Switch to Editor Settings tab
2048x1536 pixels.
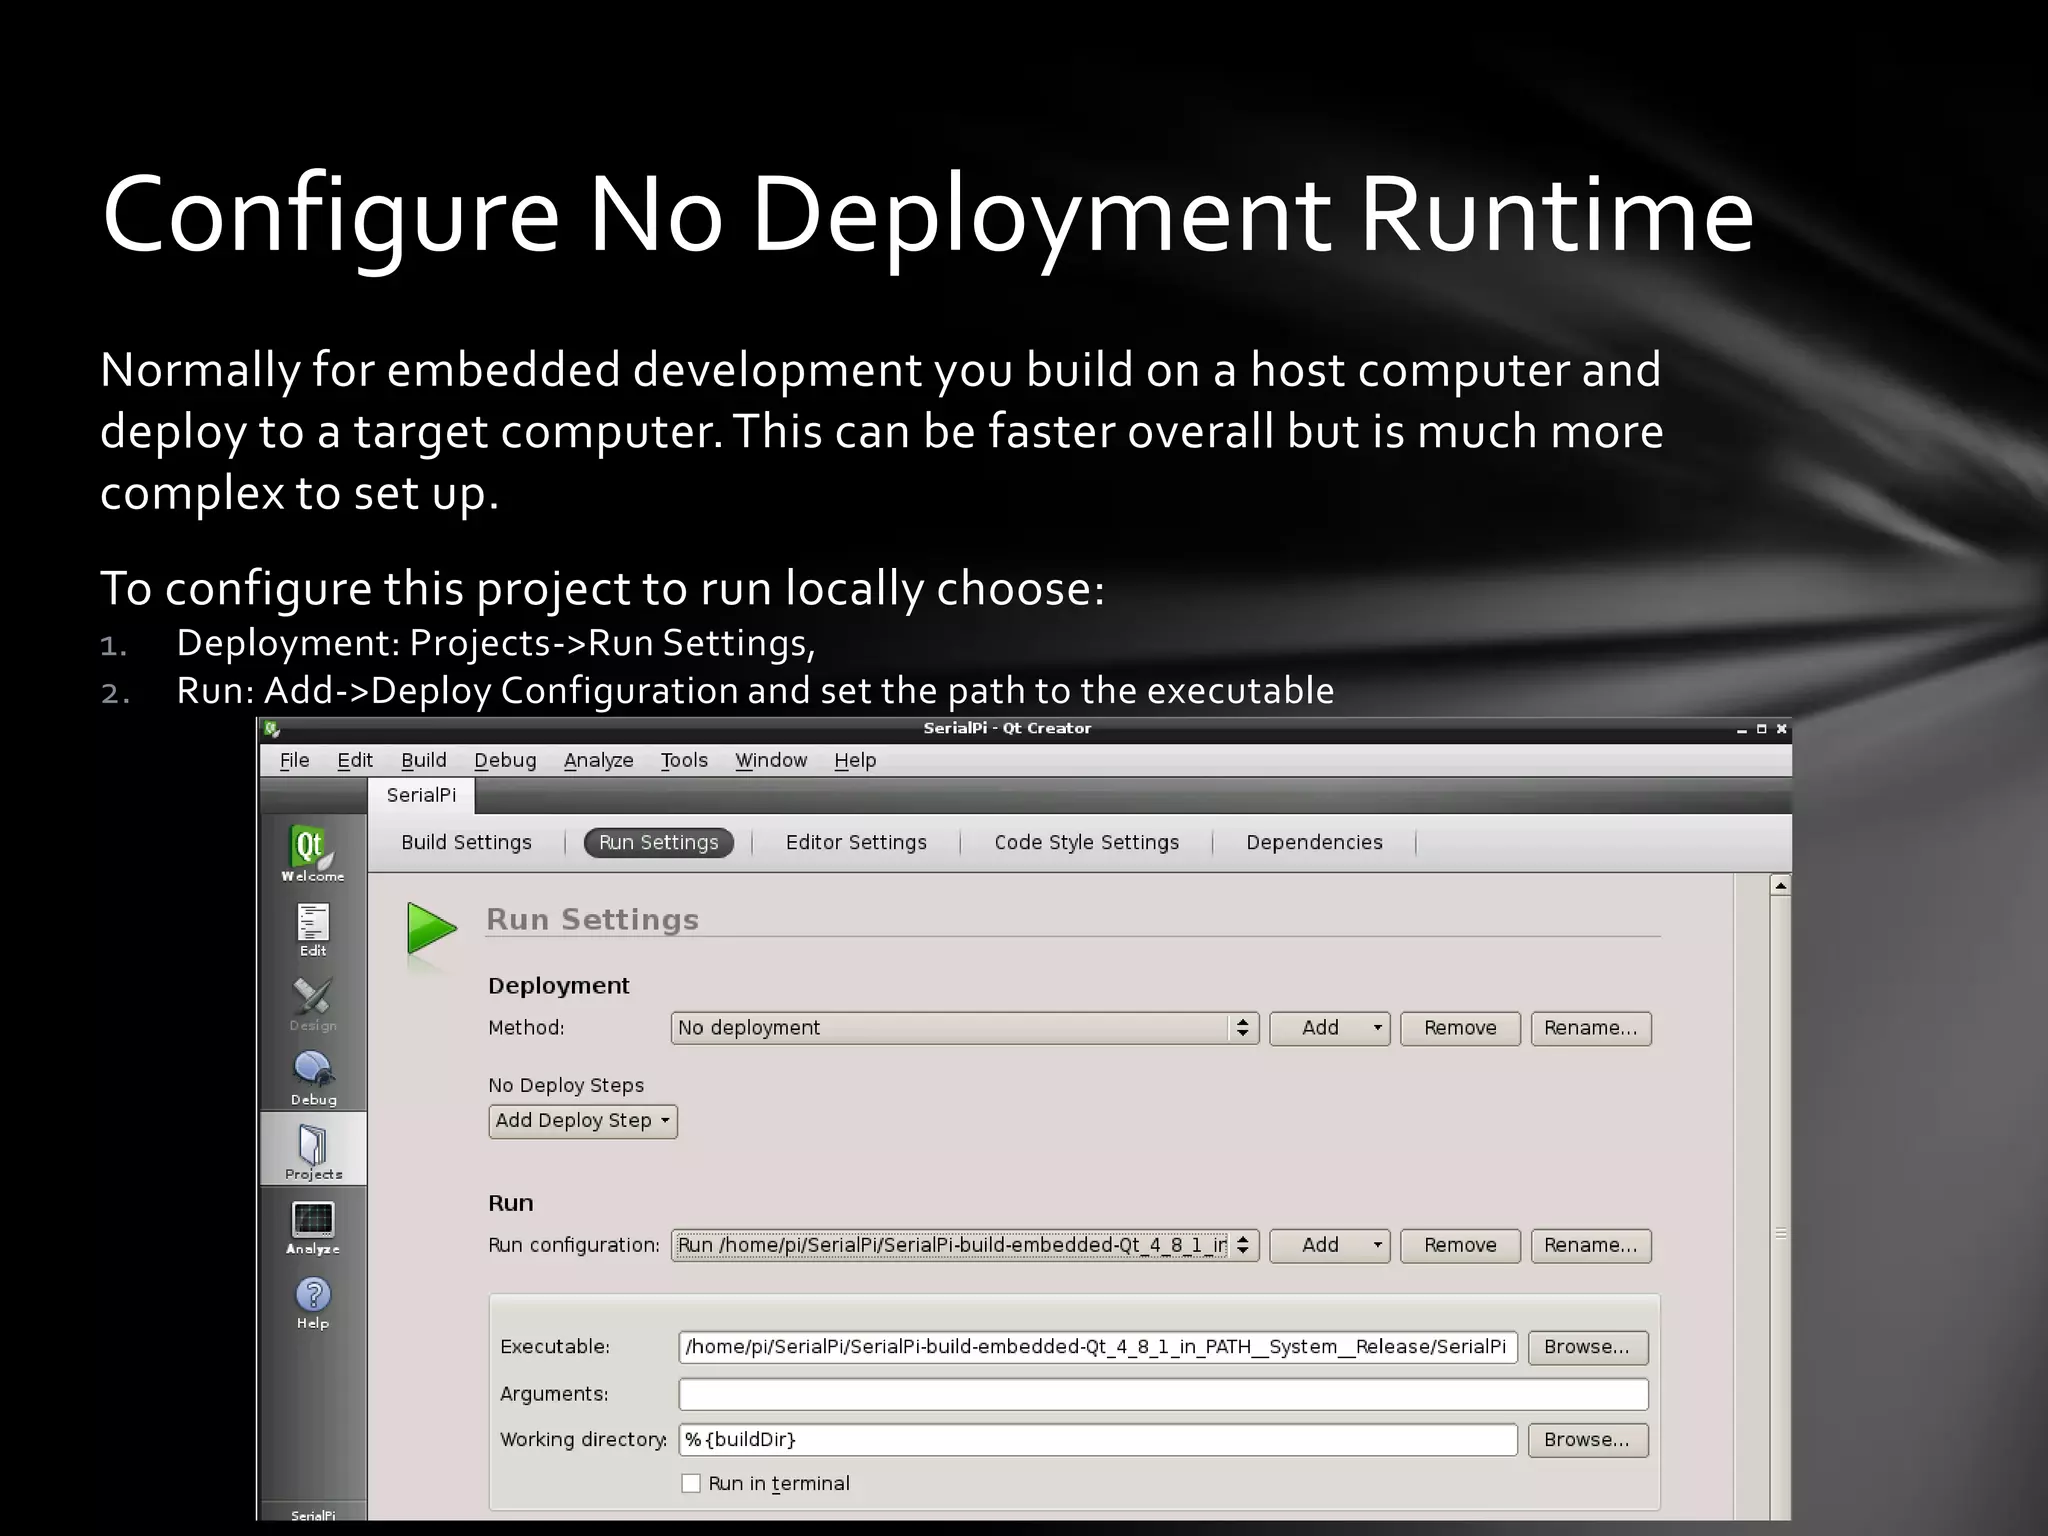click(x=856, y=843)
